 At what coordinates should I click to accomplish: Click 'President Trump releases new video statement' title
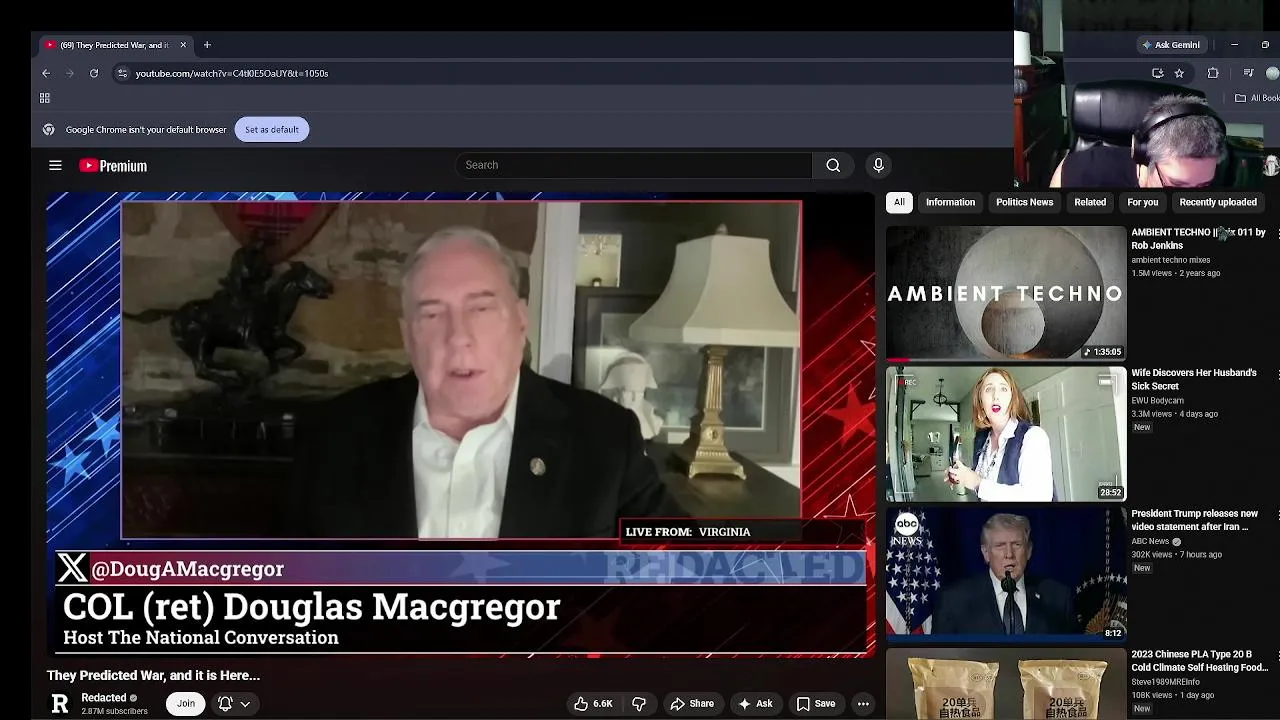coord(1194,520)
